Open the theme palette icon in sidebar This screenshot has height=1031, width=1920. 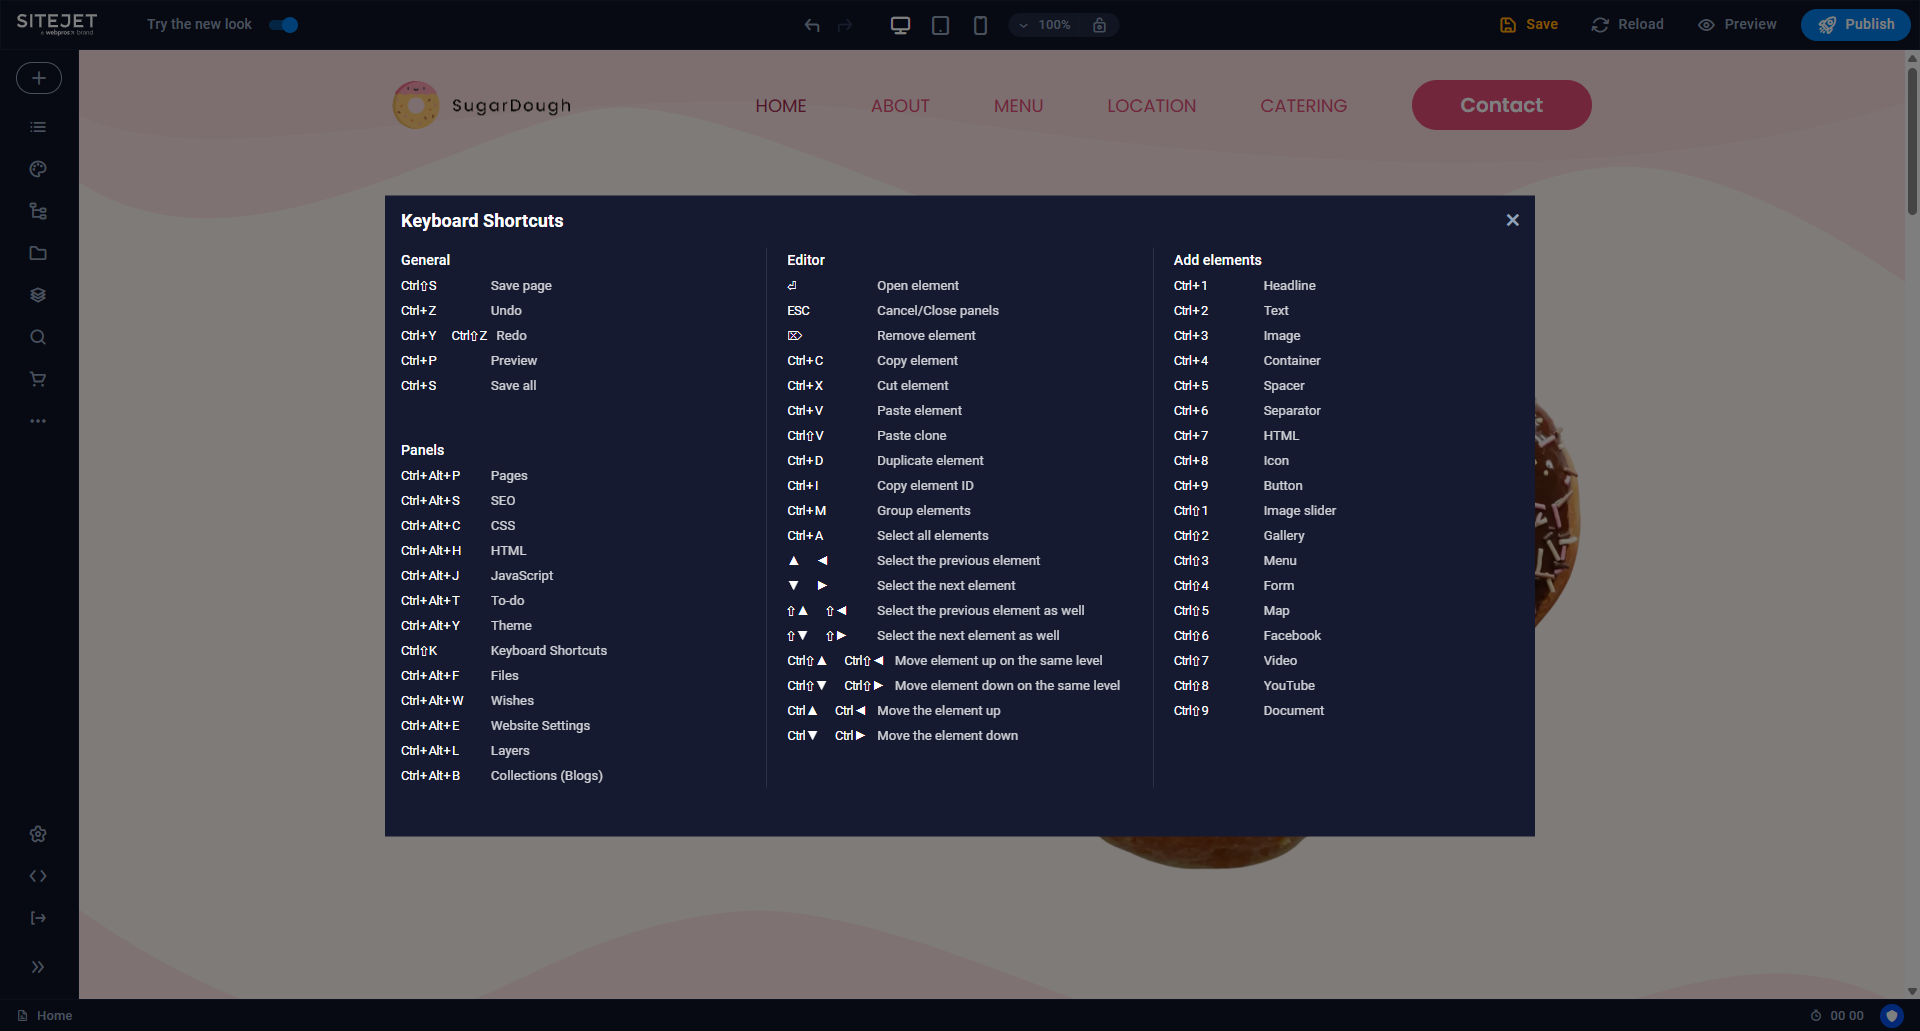pos(38,169)
